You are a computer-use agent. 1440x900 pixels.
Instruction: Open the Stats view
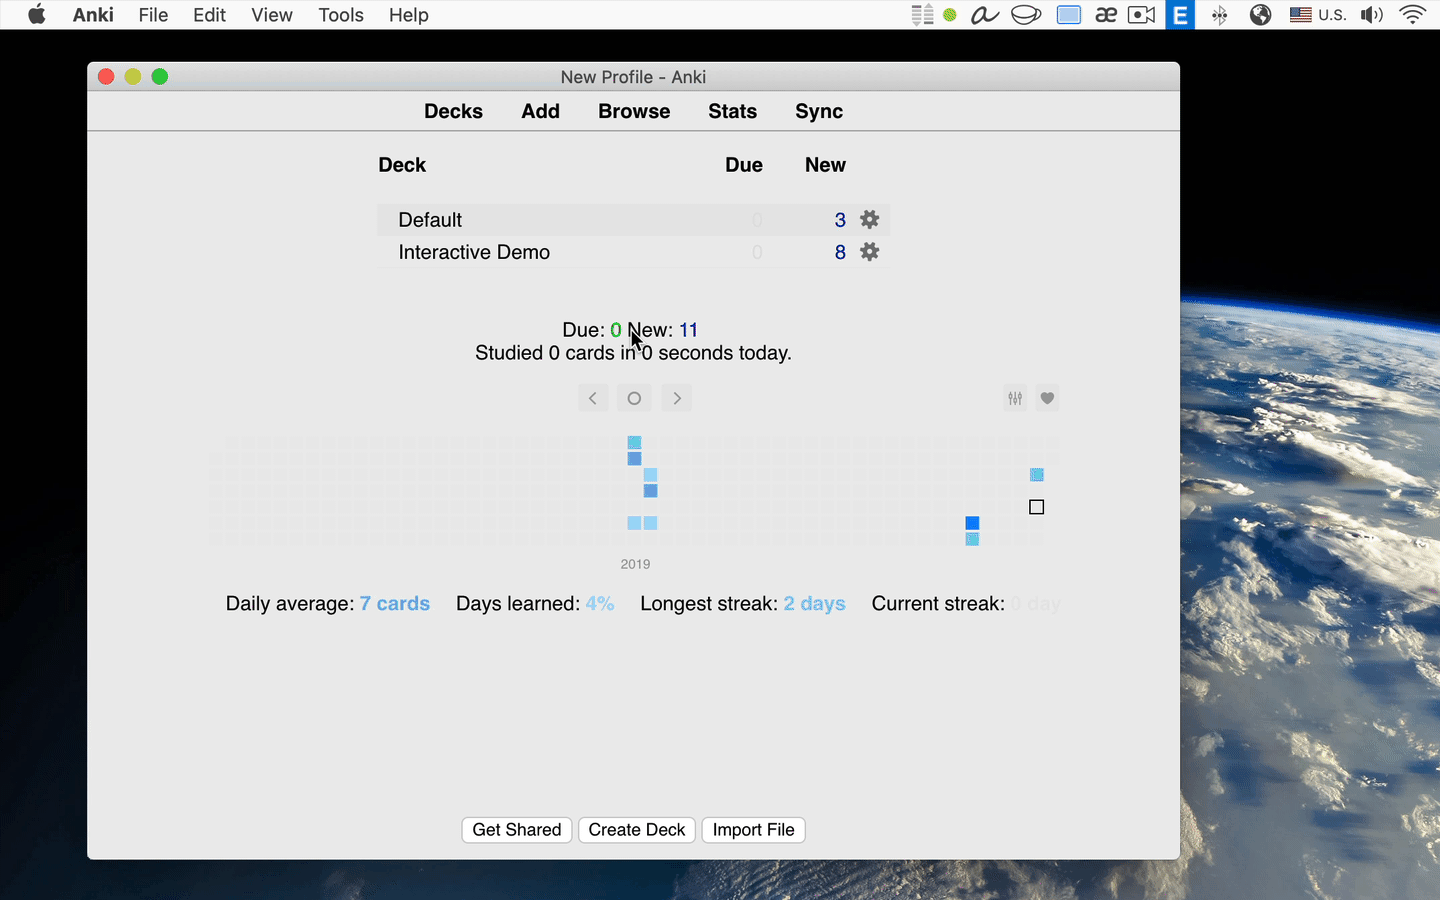732,111
